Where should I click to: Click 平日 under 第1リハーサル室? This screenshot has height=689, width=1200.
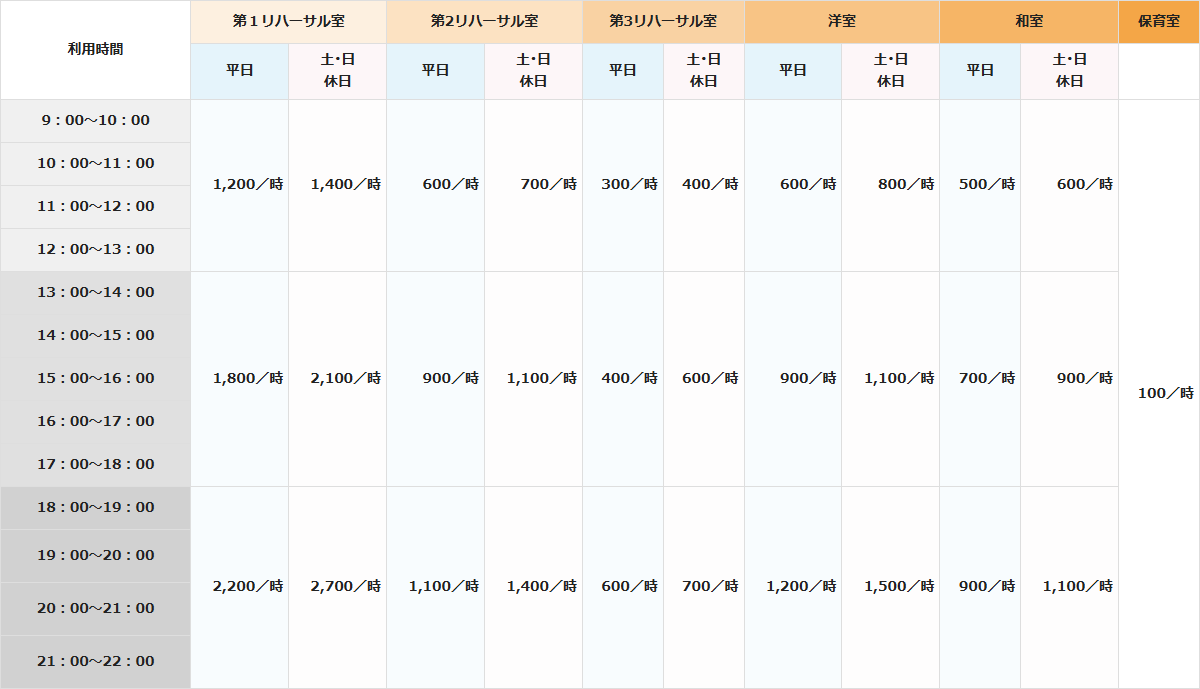239,70
